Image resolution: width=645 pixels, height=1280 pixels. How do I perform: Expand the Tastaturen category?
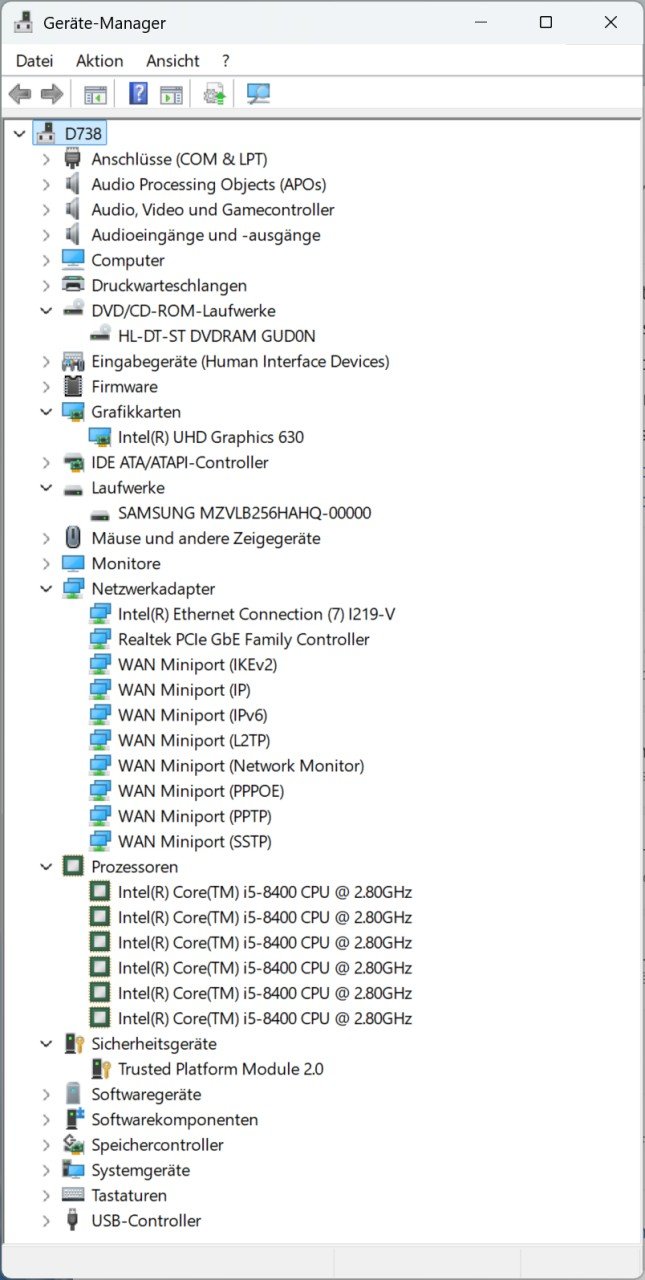pos(46,1195)
